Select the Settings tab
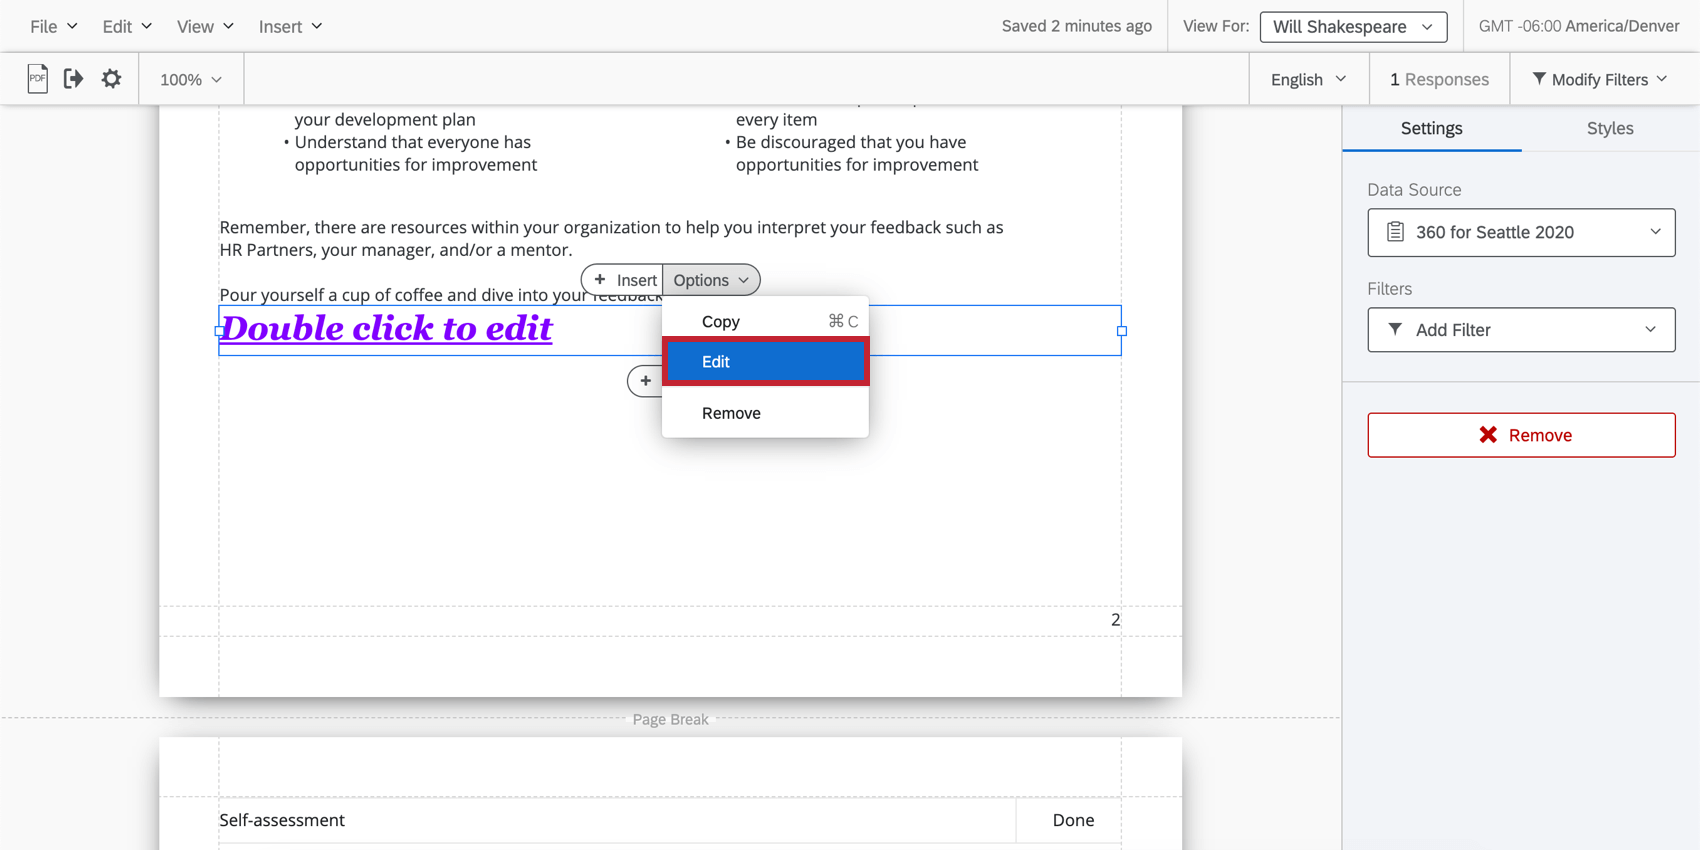This screenshot has width=1700, height=850. pyautogui.click(x=1431, y=128)
